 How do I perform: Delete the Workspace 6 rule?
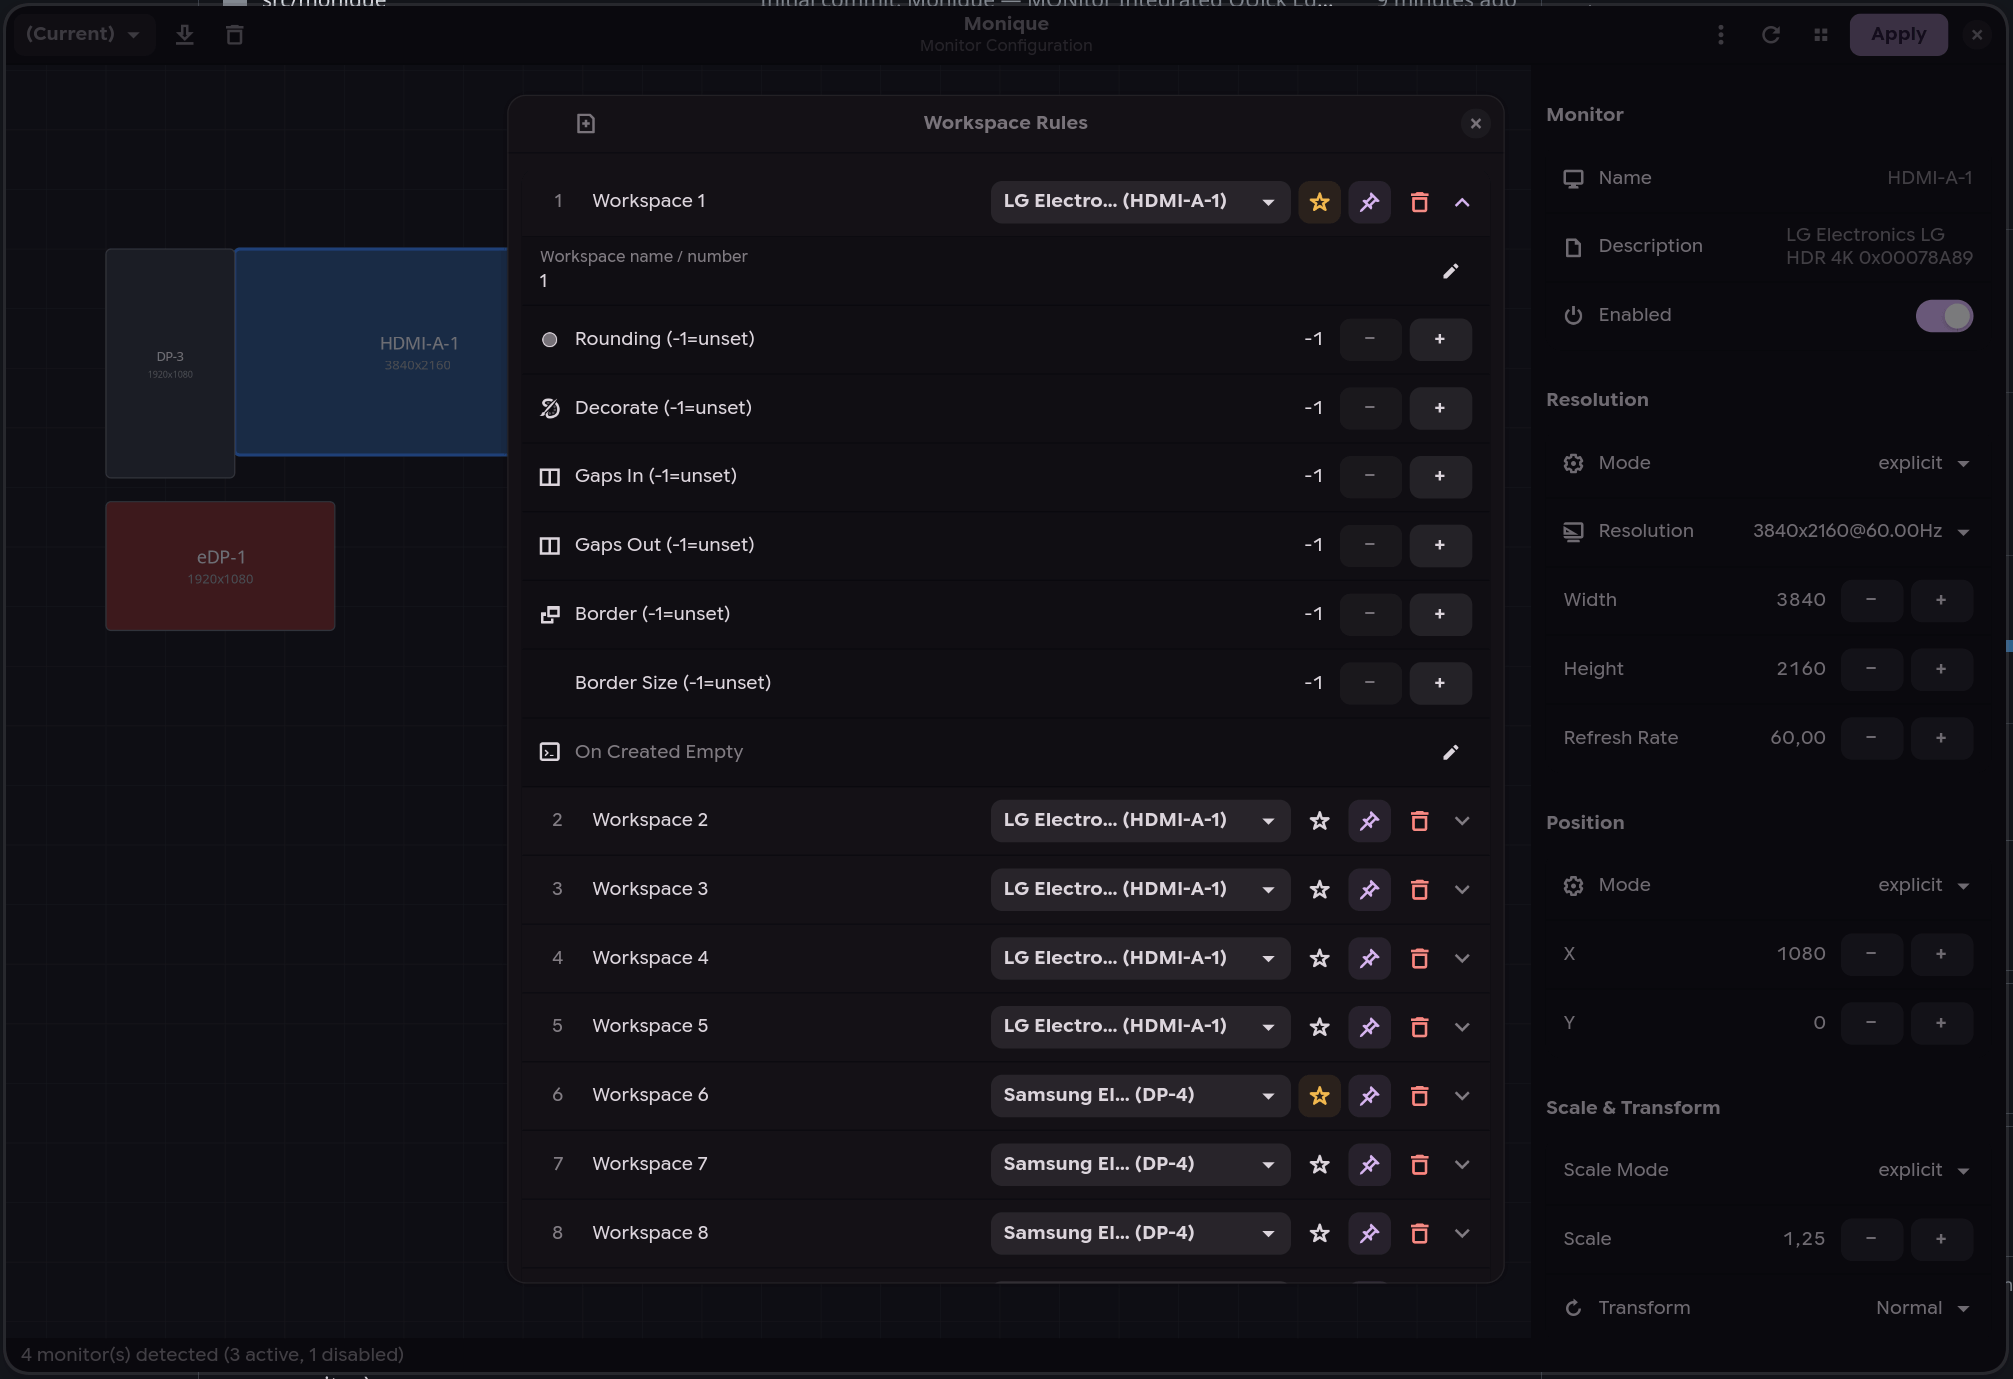pyautogui.click(x=1419, y=1096)
